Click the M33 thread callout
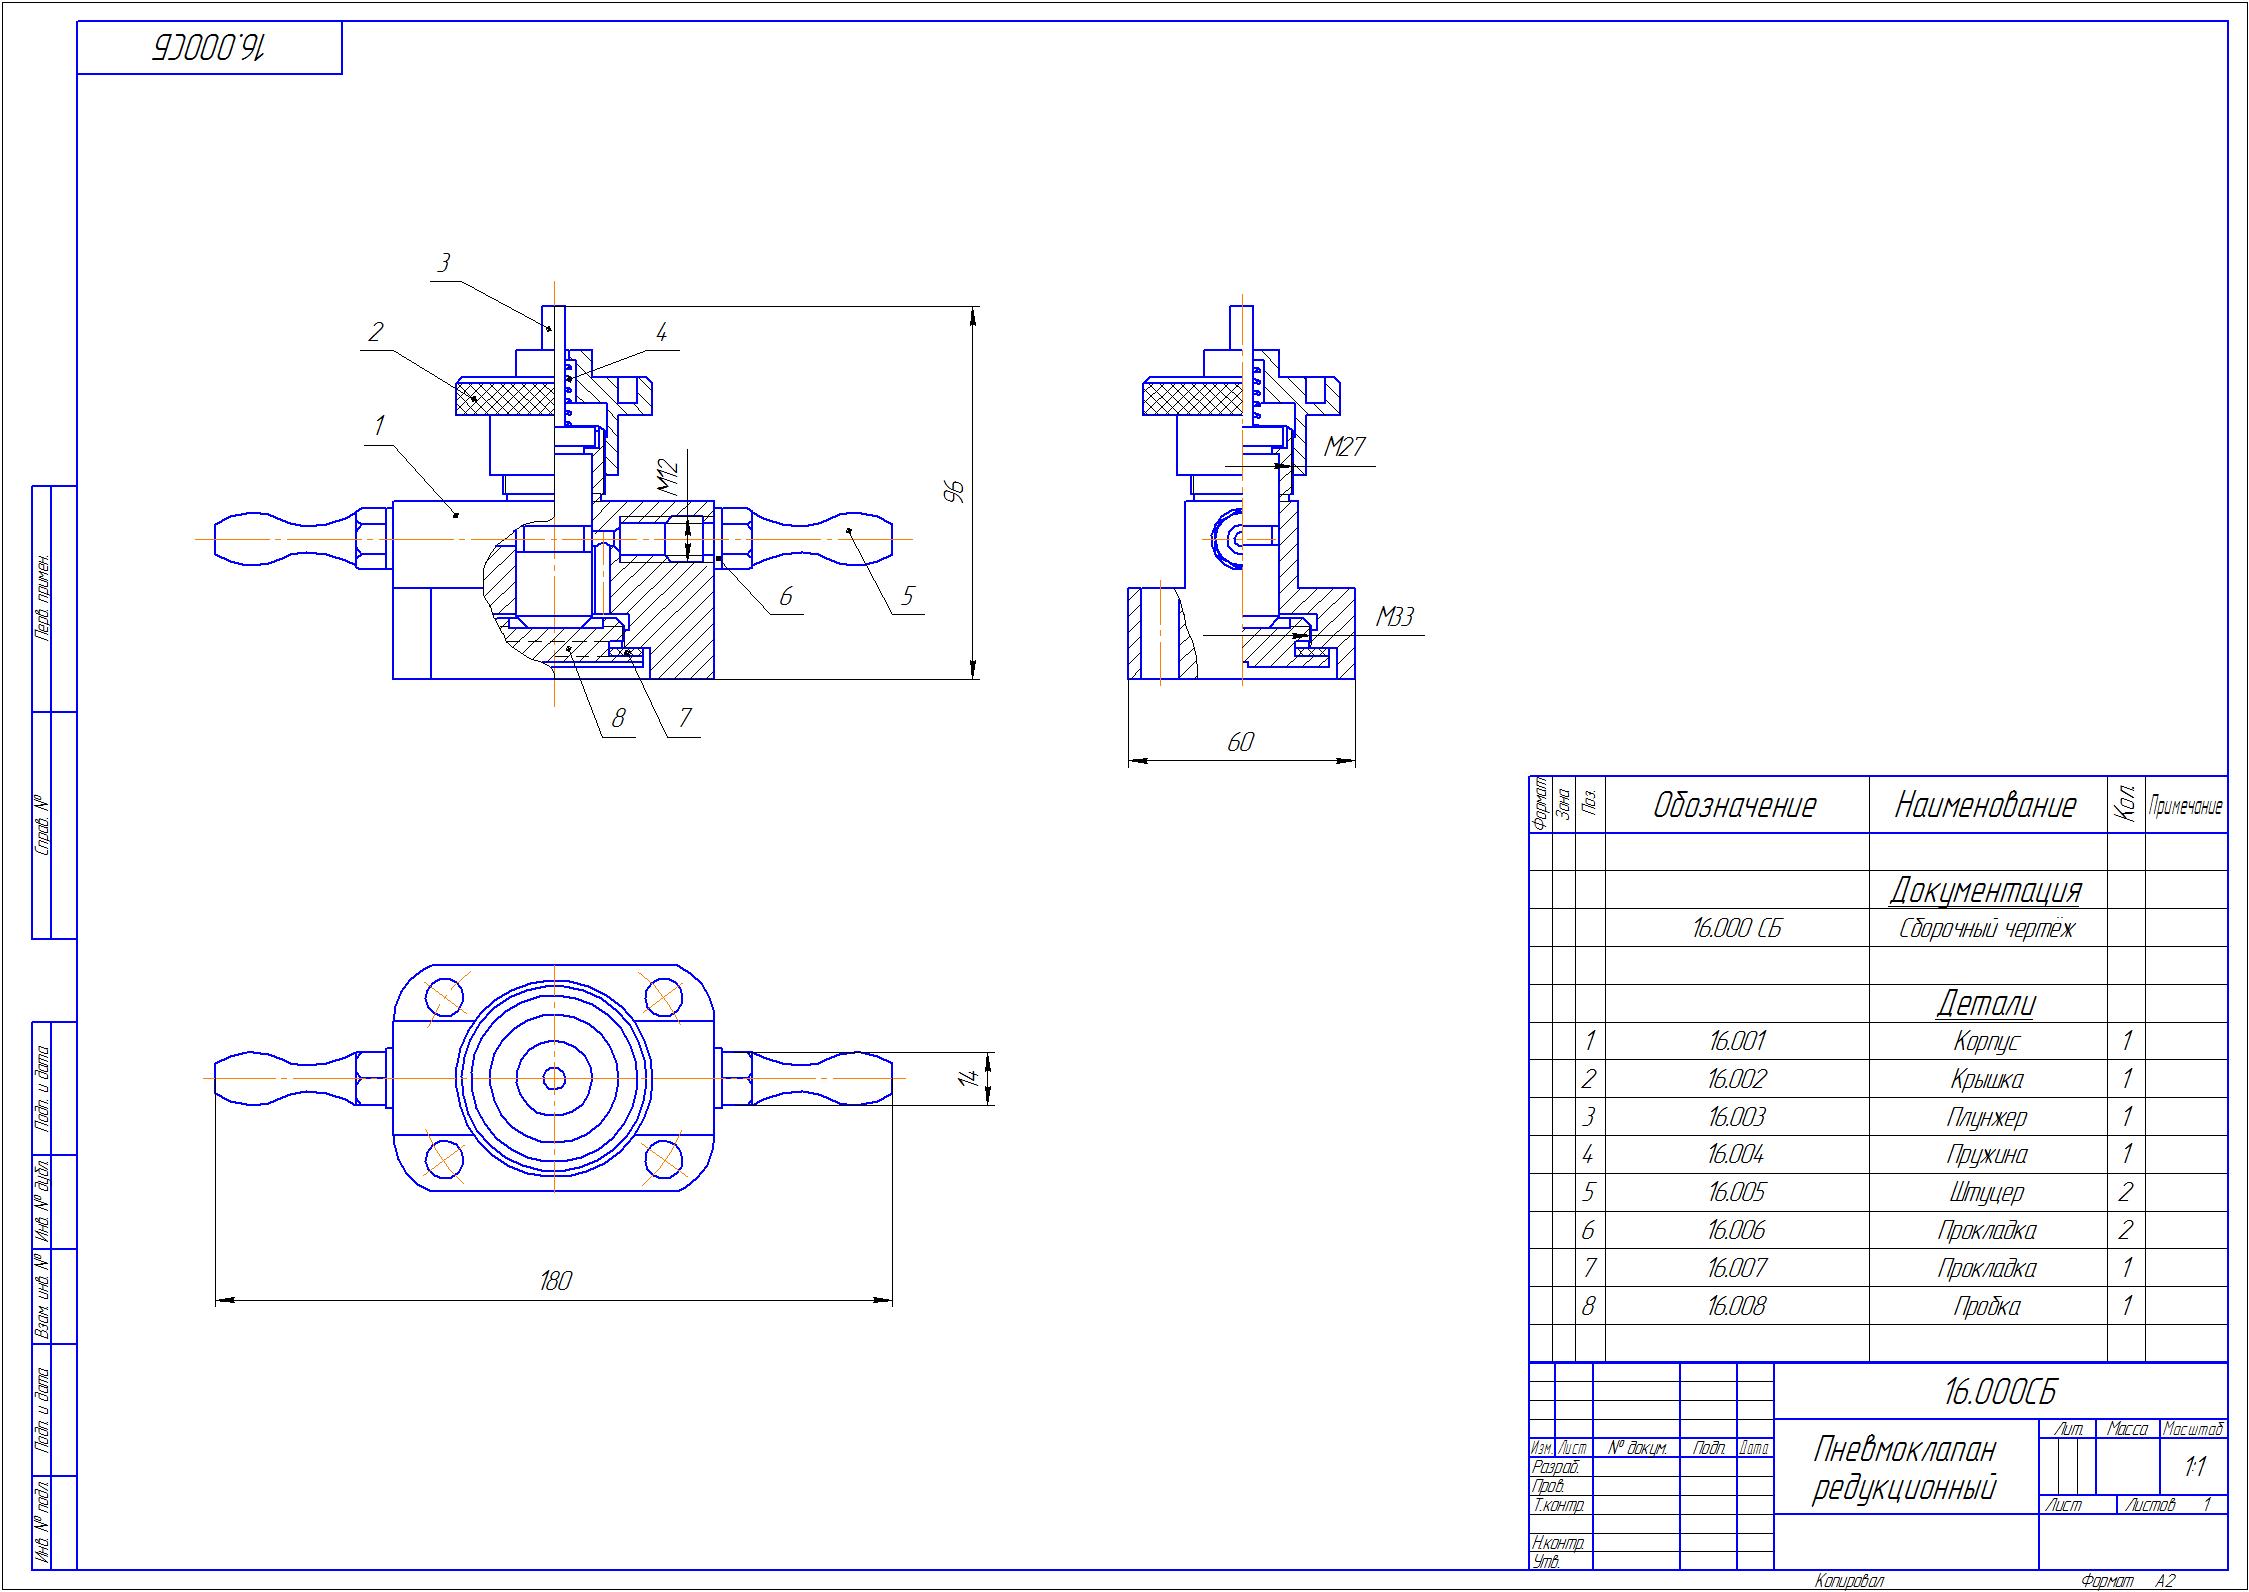2249x1592 pixels. [1395, 617]
